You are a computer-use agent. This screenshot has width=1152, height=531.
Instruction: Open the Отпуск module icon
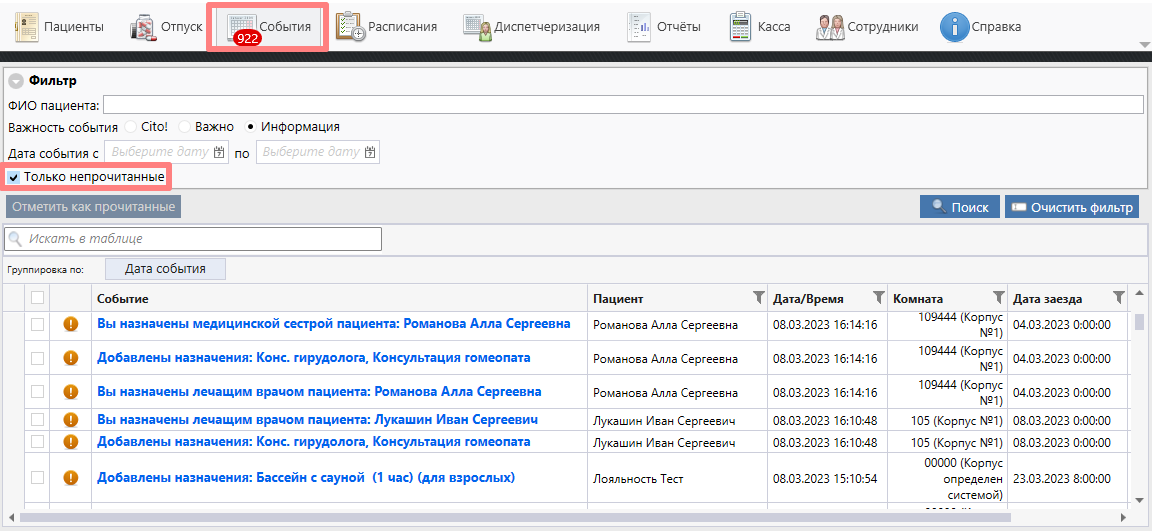coord(144,27)
